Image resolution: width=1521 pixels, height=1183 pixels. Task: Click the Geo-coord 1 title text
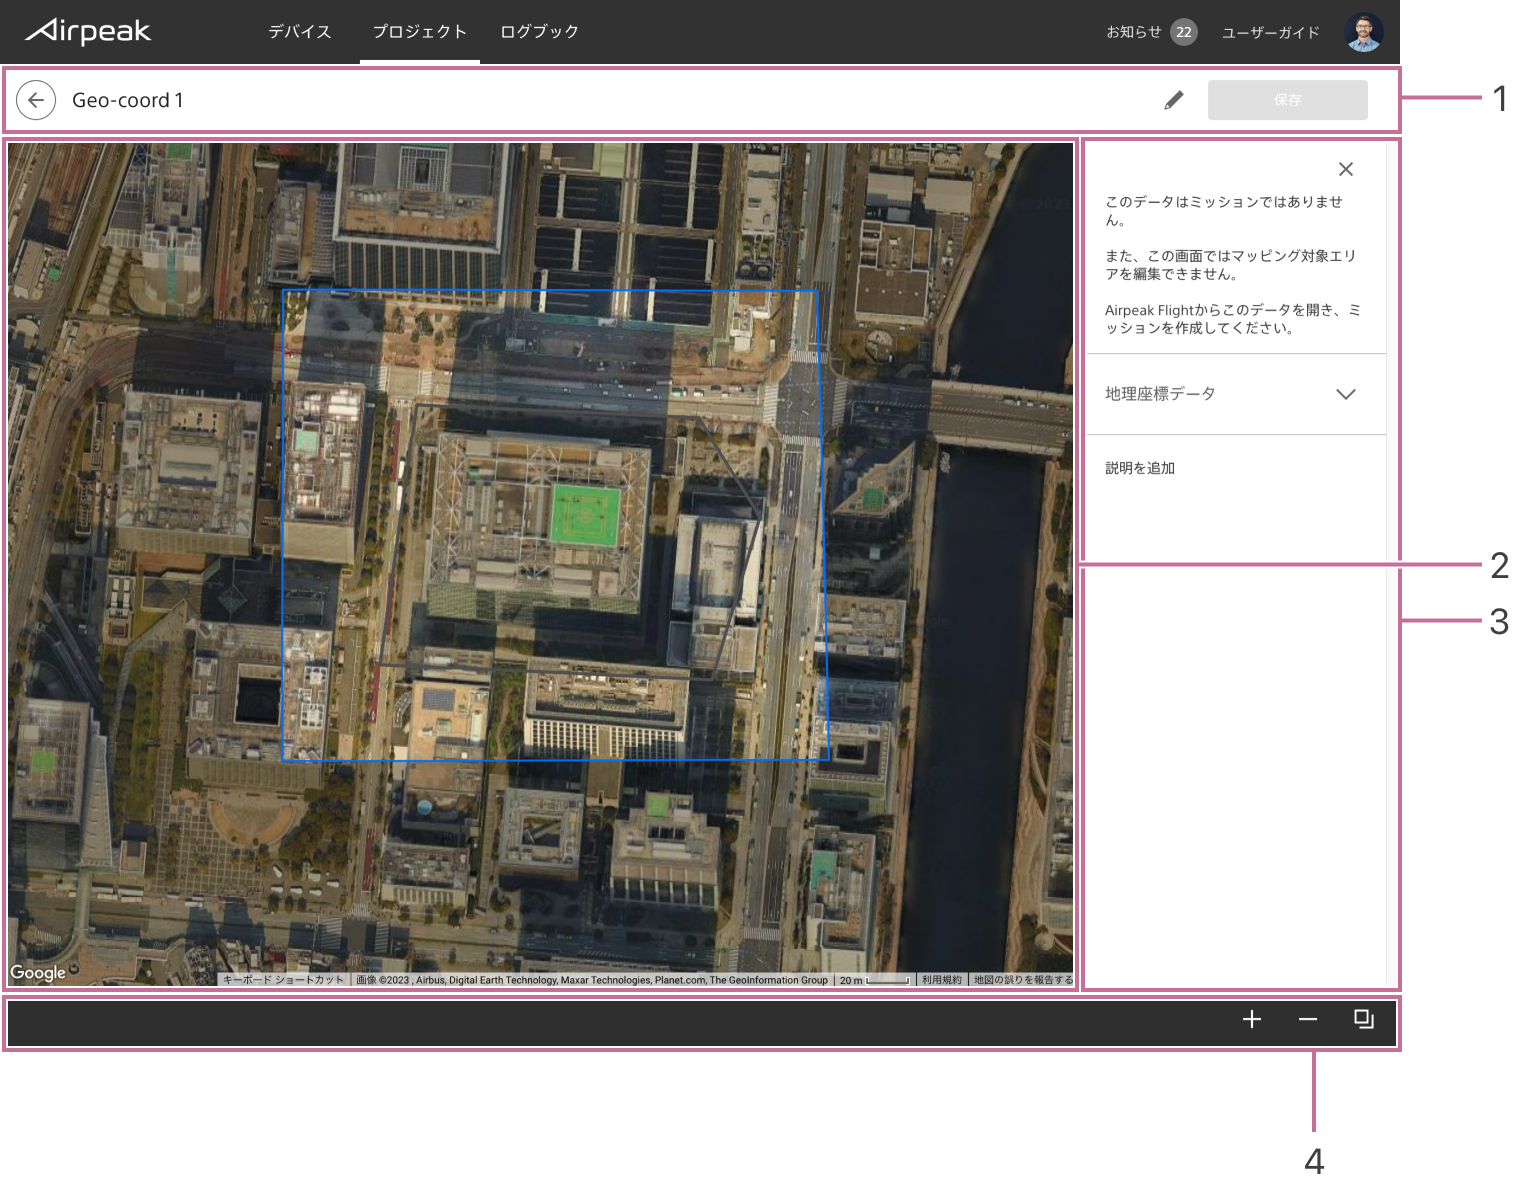coord(128,100)
